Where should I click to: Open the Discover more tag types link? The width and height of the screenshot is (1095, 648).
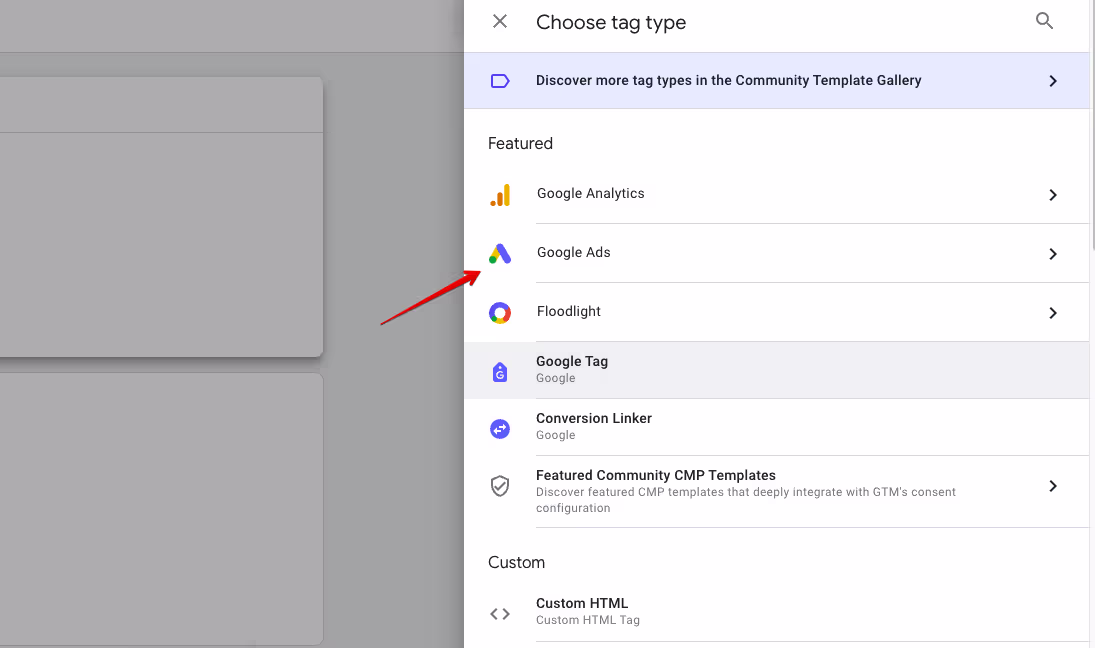coord(777,80)
